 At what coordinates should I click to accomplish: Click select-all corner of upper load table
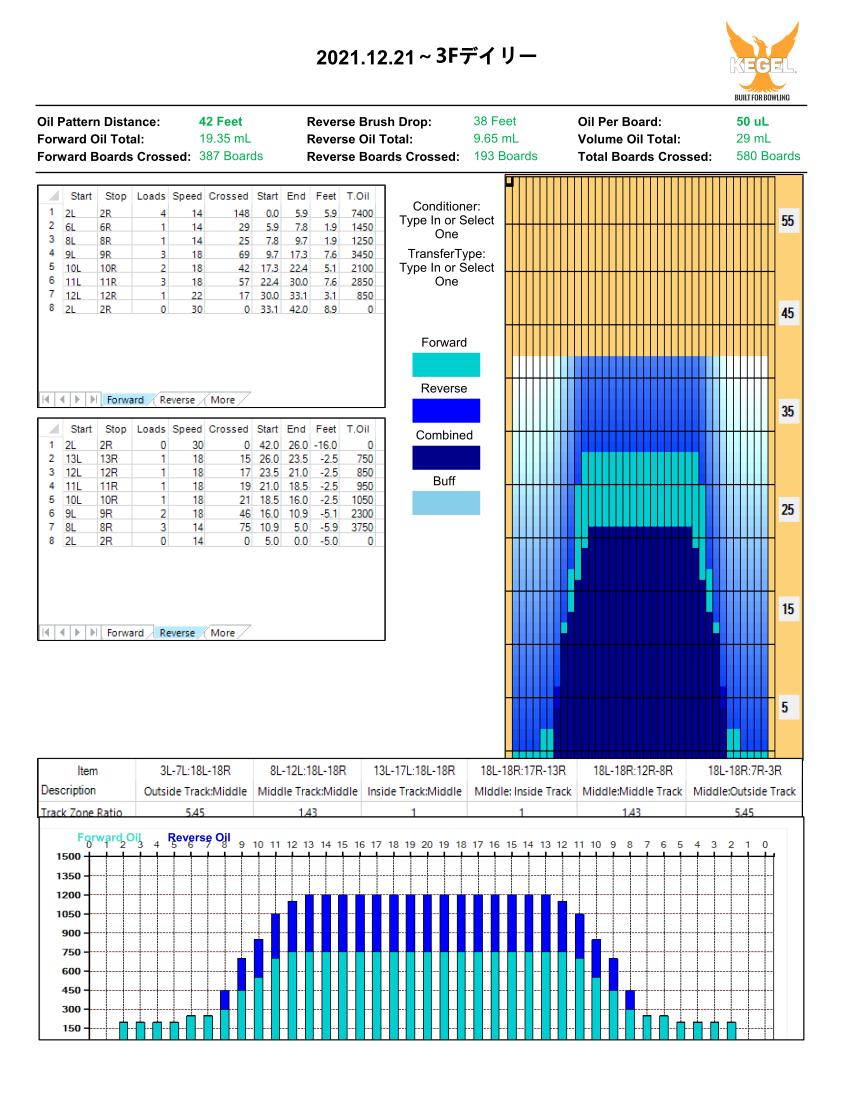pos(53,196)
